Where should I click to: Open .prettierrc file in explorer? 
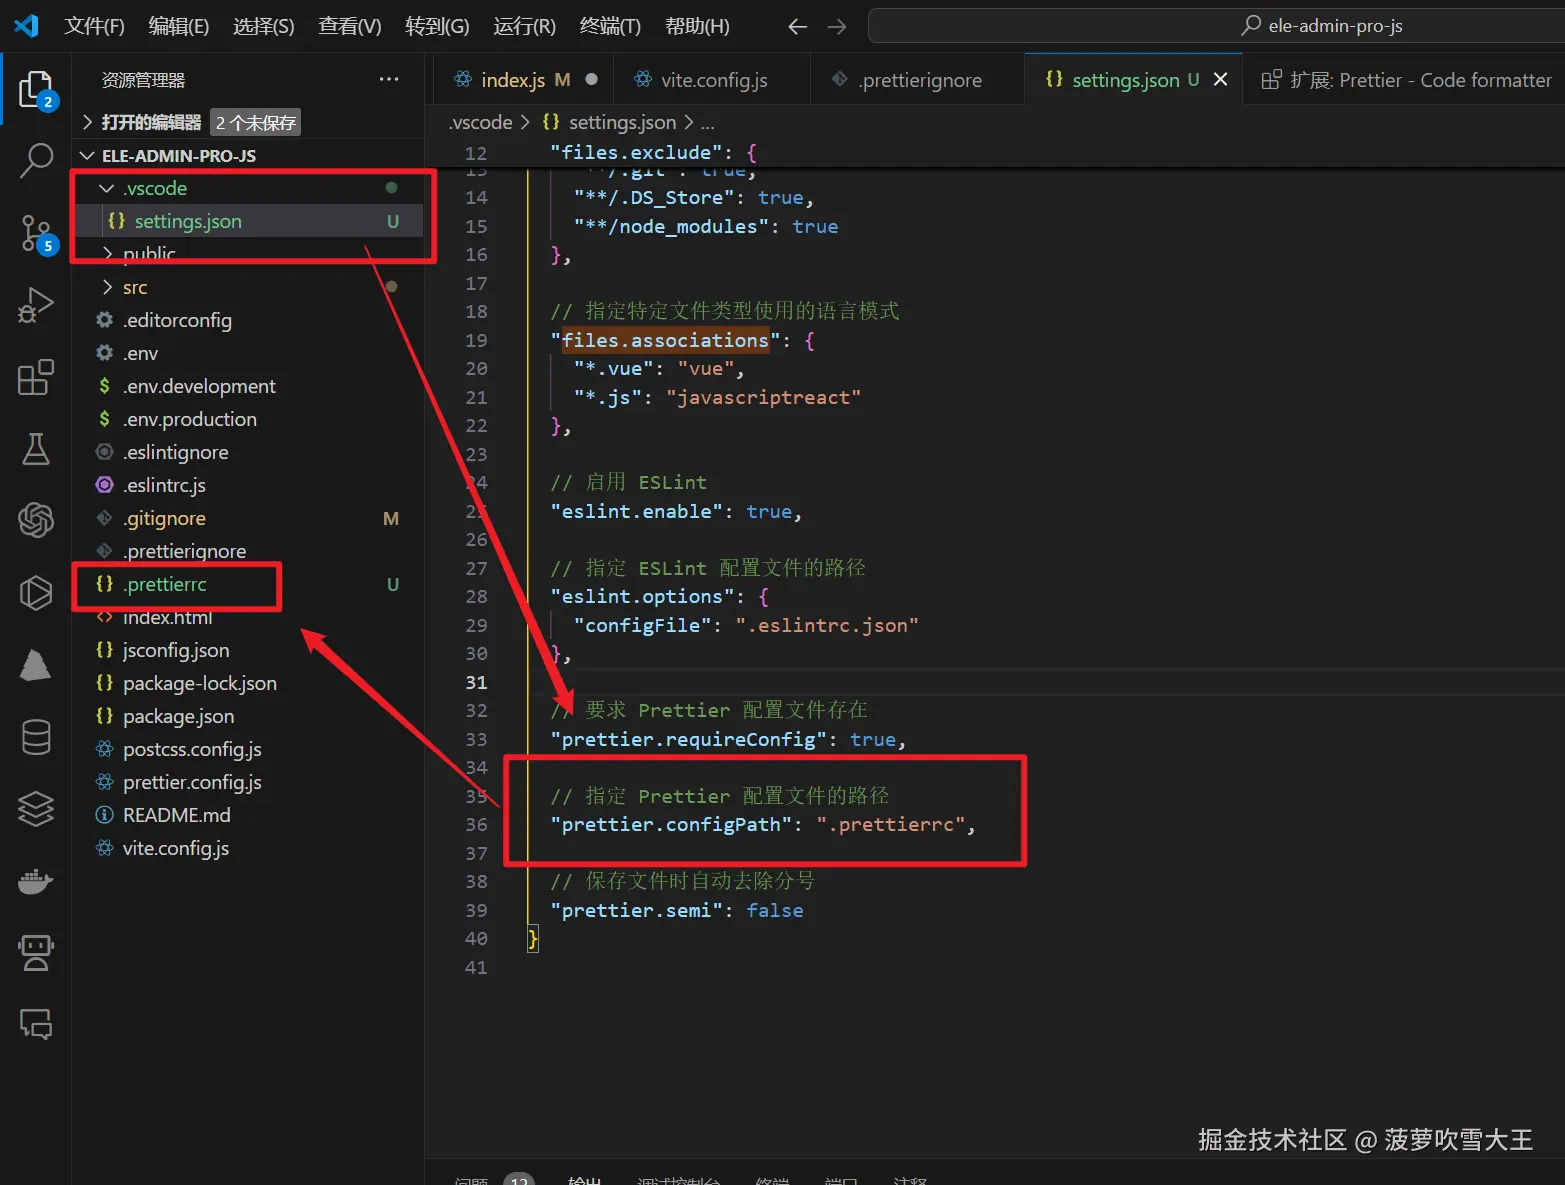[x=165, y=584]
